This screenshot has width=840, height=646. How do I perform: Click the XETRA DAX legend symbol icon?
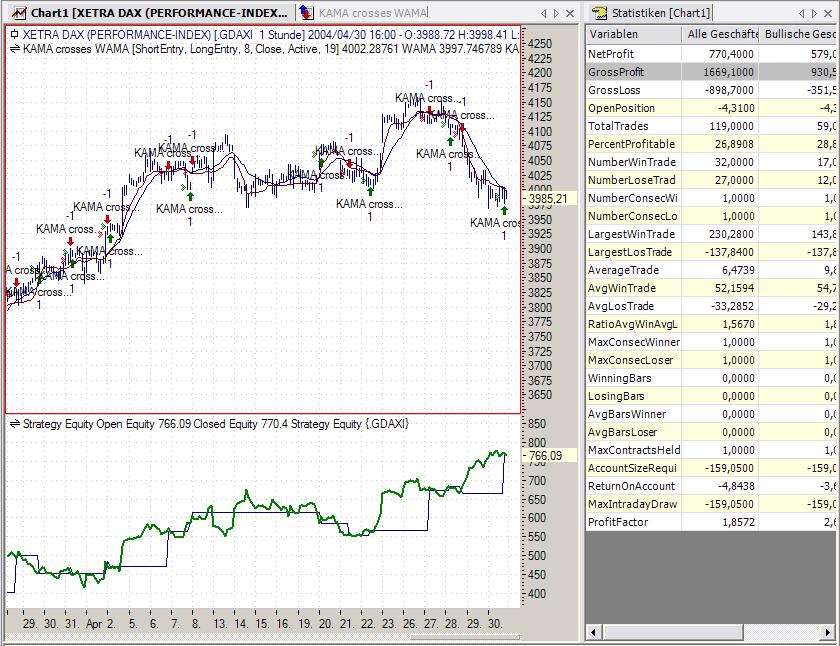[14, 34]
